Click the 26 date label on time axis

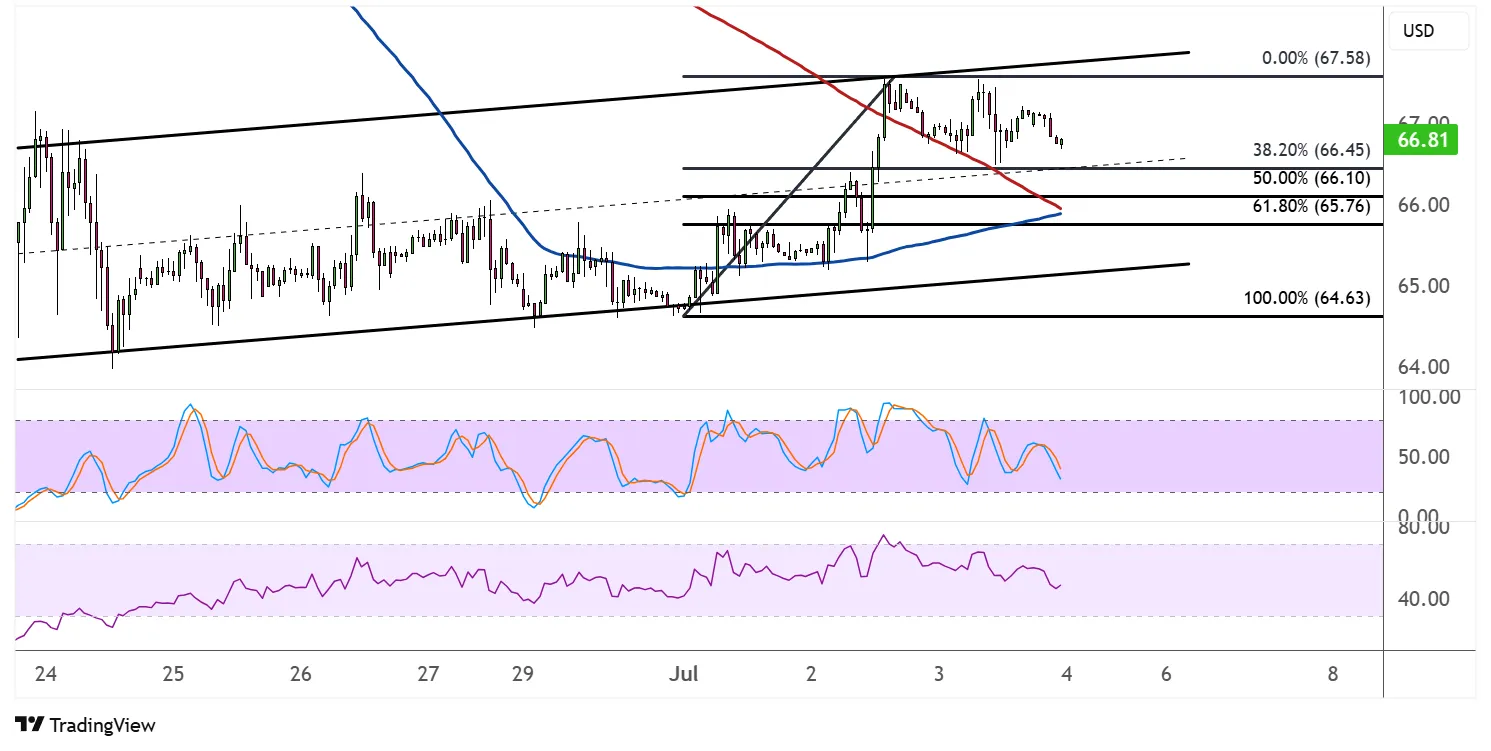click(x=301, y=674)
